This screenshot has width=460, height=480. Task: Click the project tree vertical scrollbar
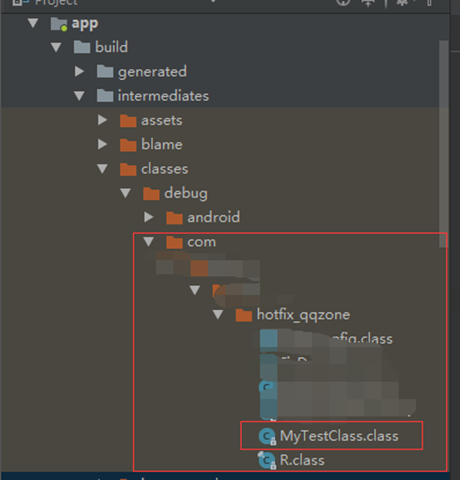[x=443, y=144]
